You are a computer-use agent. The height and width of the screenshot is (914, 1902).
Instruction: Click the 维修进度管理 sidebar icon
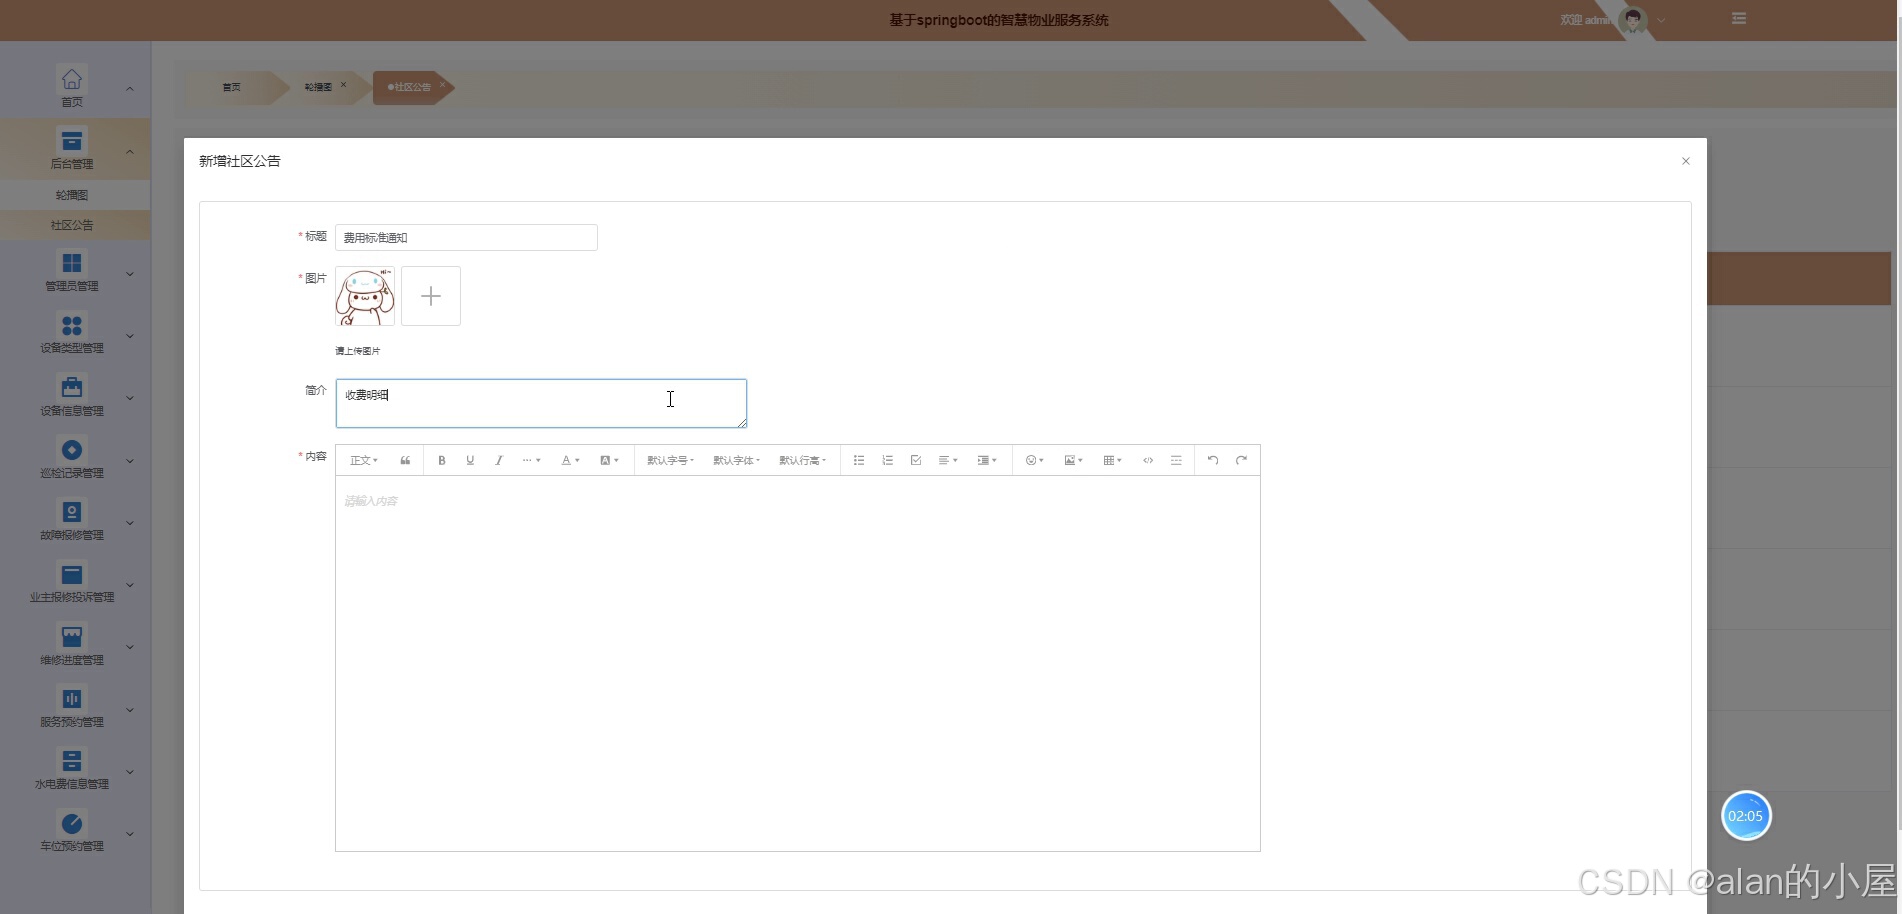(x=72, y=636)
